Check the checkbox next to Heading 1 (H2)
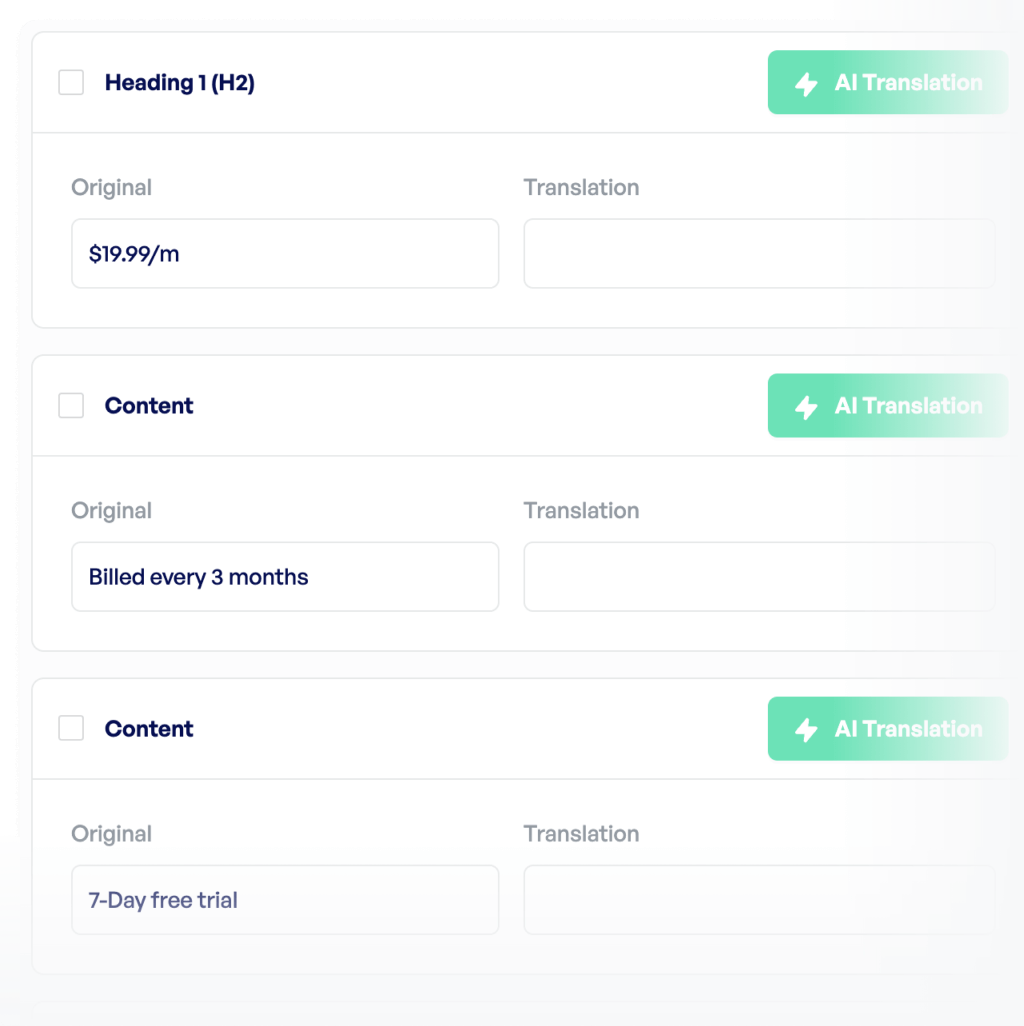This screenshot has width=1024, height=1026. 71,83
